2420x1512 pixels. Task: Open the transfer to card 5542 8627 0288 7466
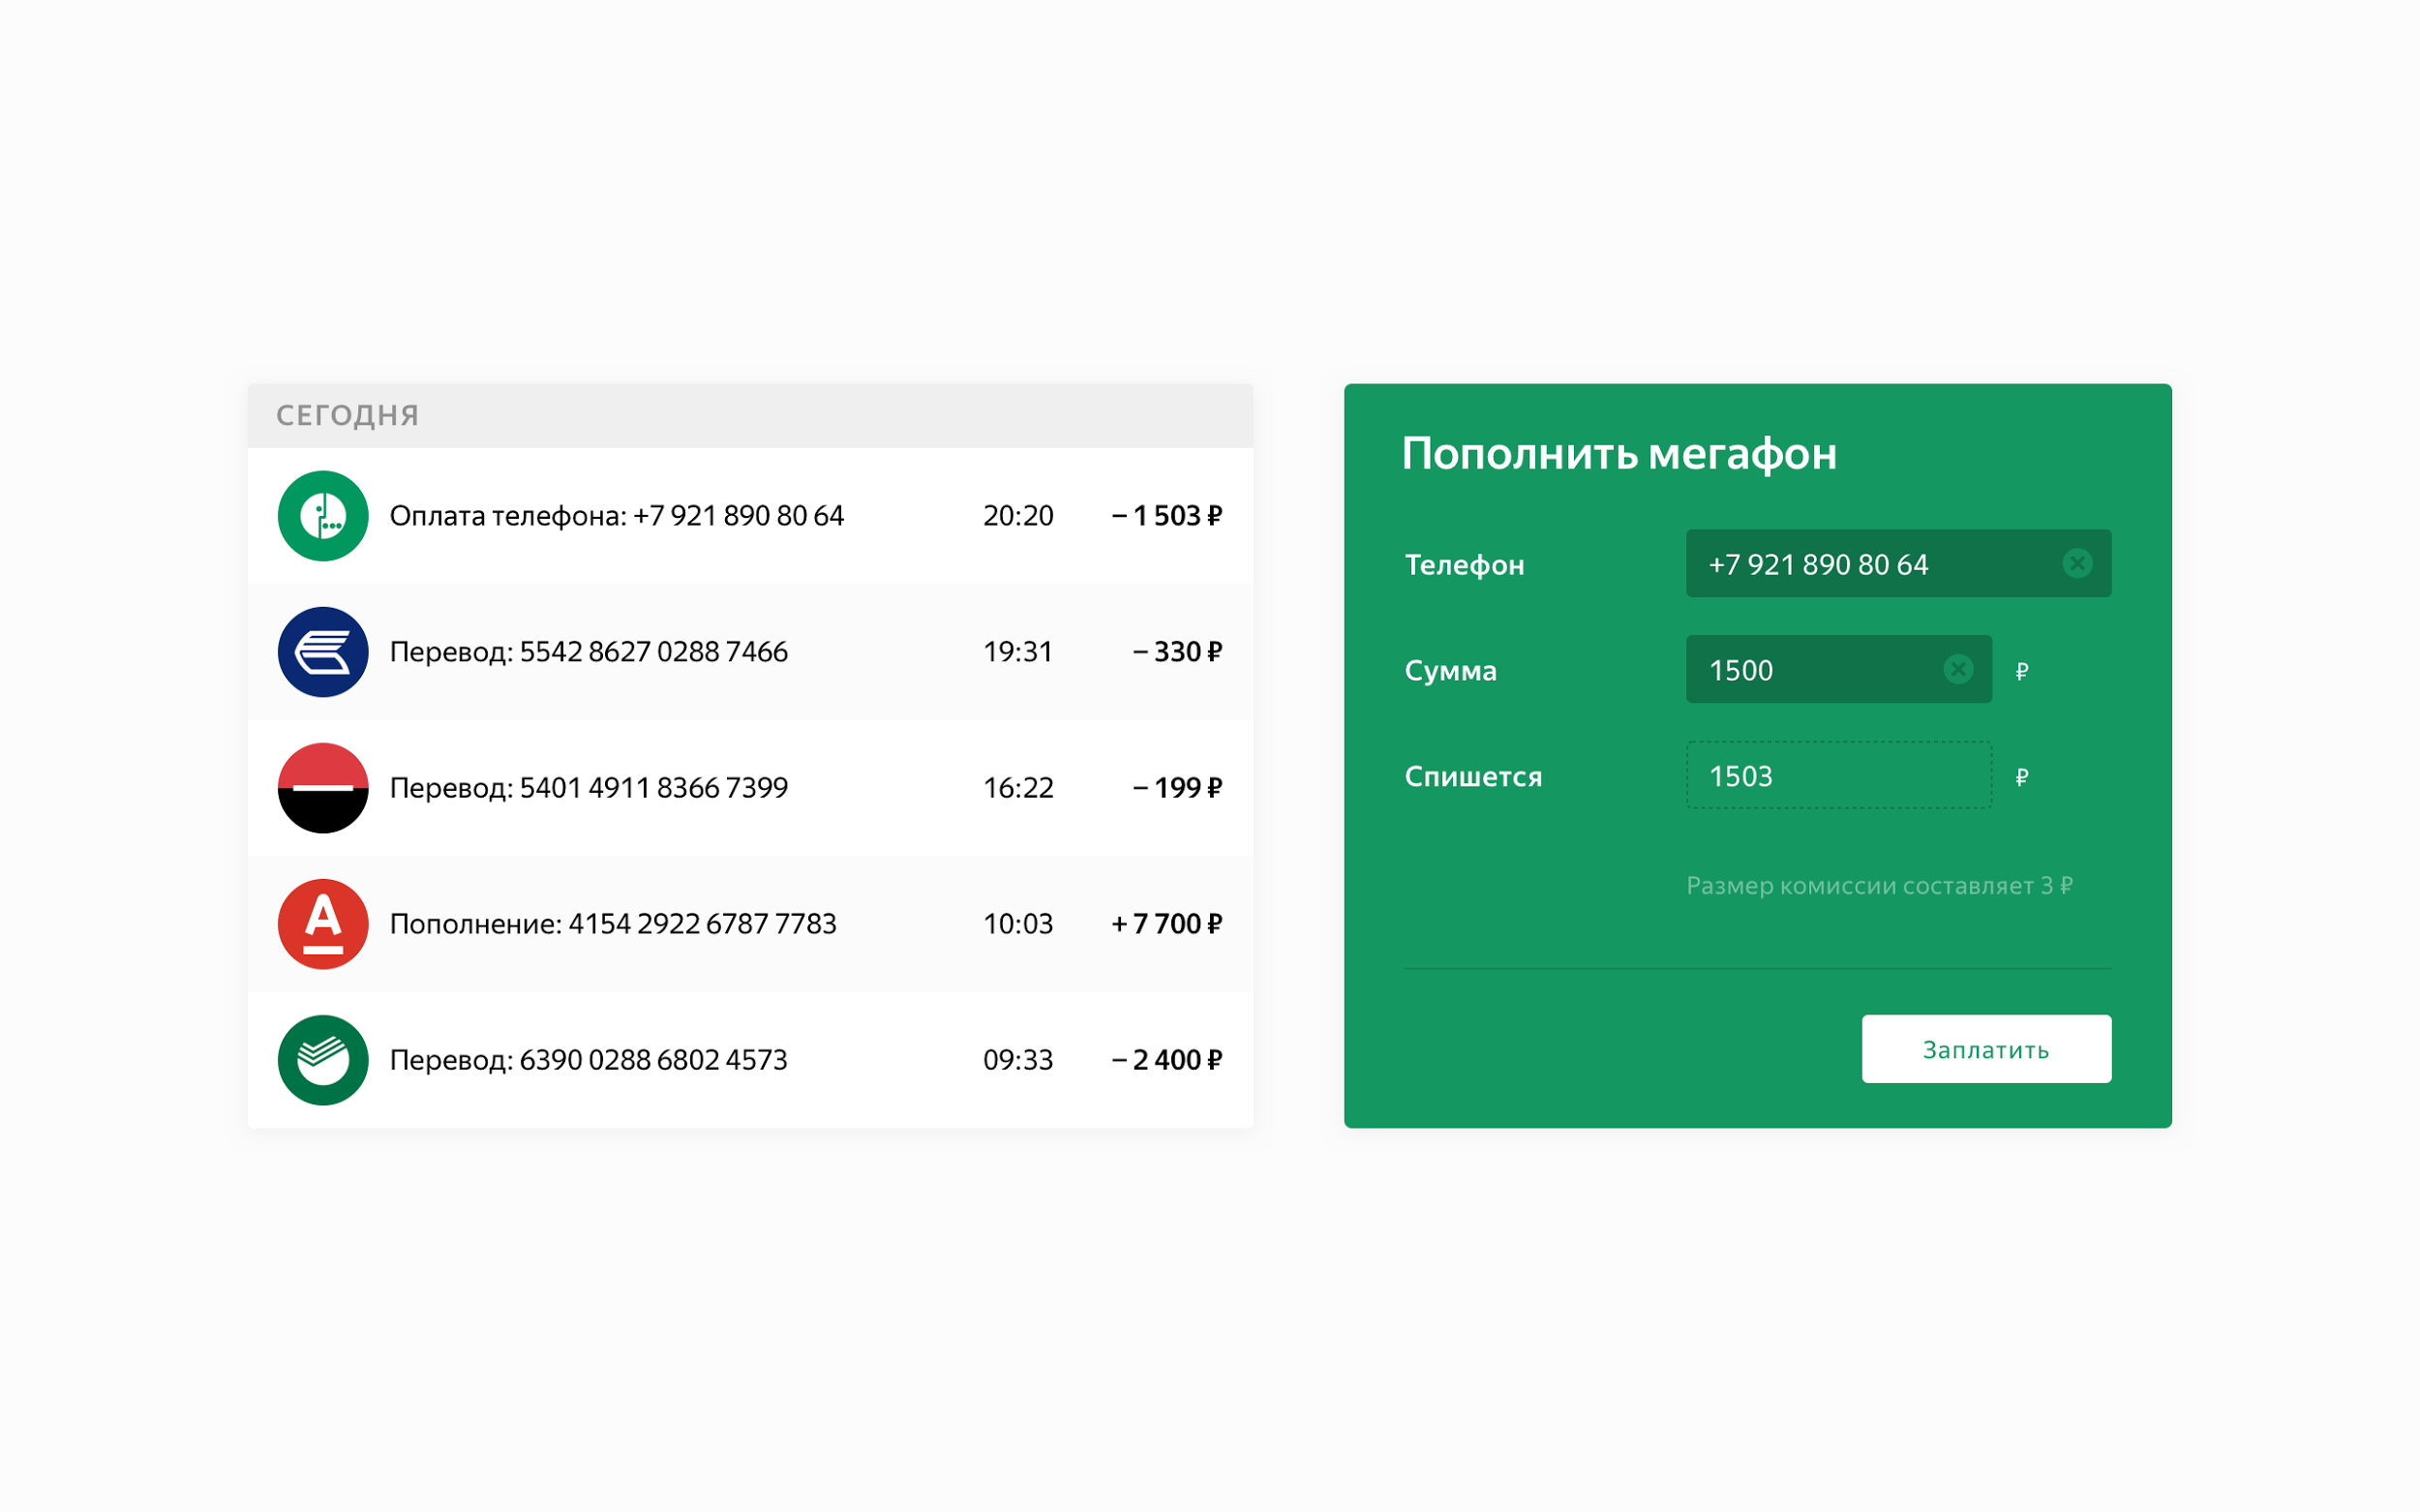click(588, 652)
